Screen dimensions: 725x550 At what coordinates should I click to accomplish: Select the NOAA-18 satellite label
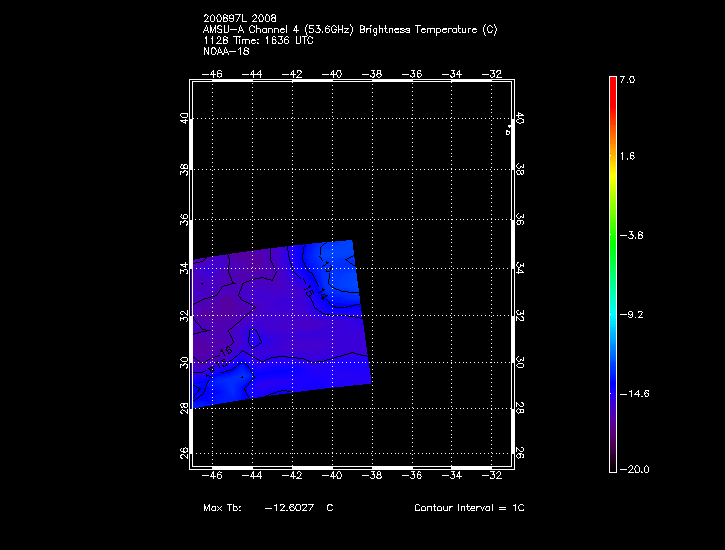225,50
